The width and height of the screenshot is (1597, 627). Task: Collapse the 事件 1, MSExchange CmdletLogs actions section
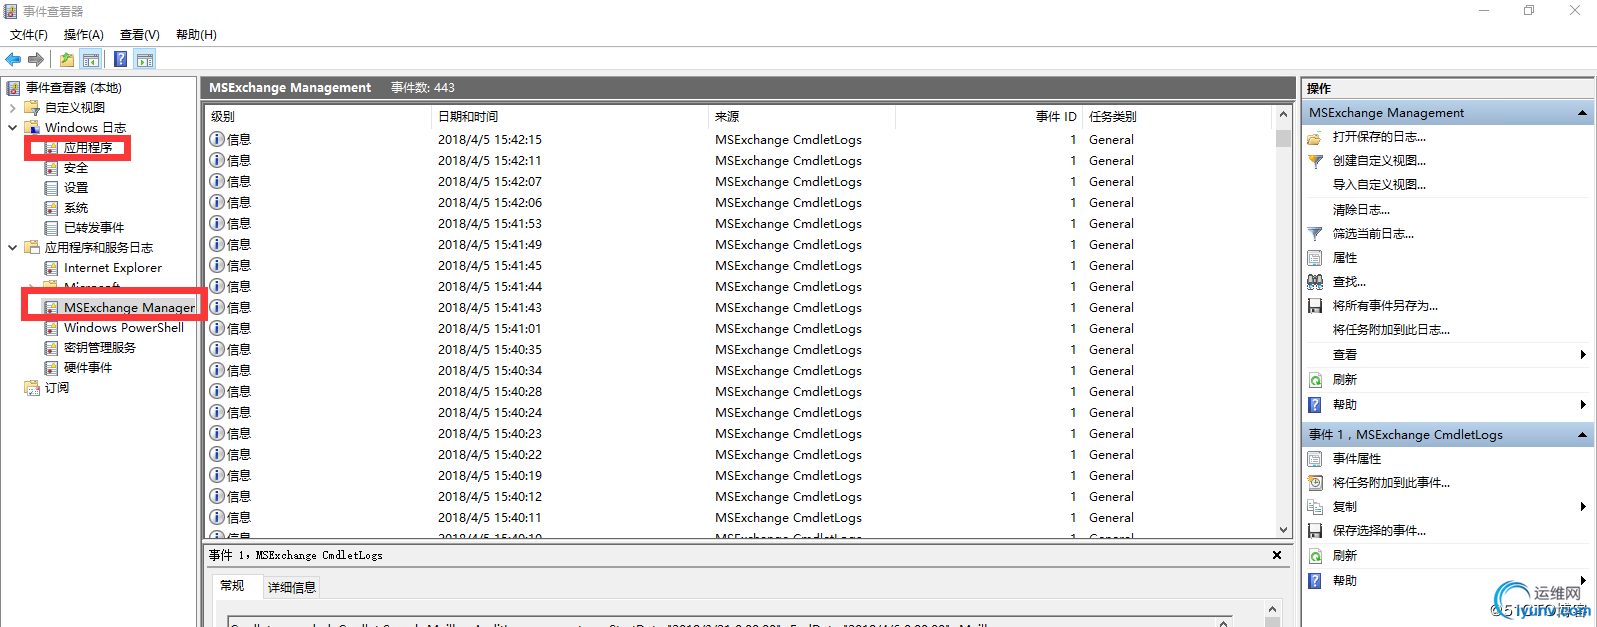point(1582,435)
